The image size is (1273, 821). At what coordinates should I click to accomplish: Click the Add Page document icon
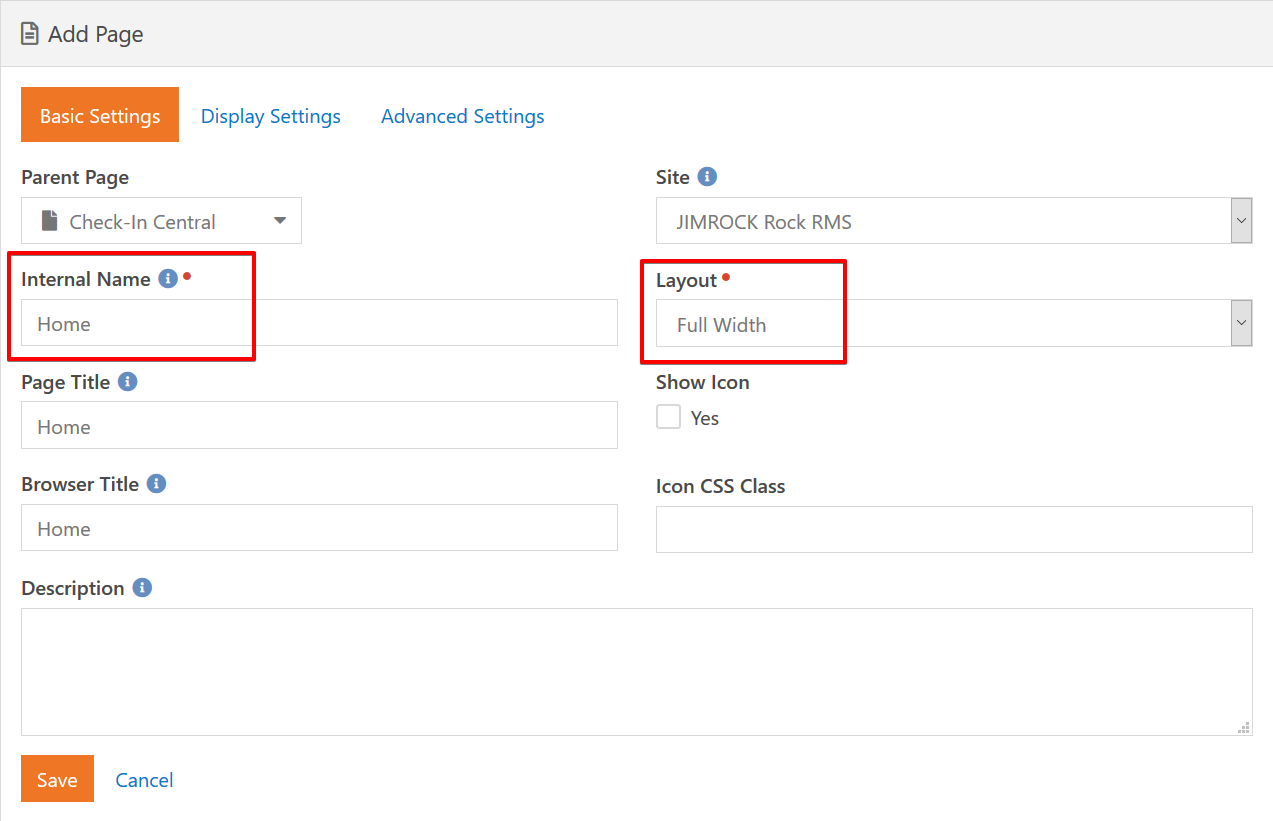pos(30,34)
